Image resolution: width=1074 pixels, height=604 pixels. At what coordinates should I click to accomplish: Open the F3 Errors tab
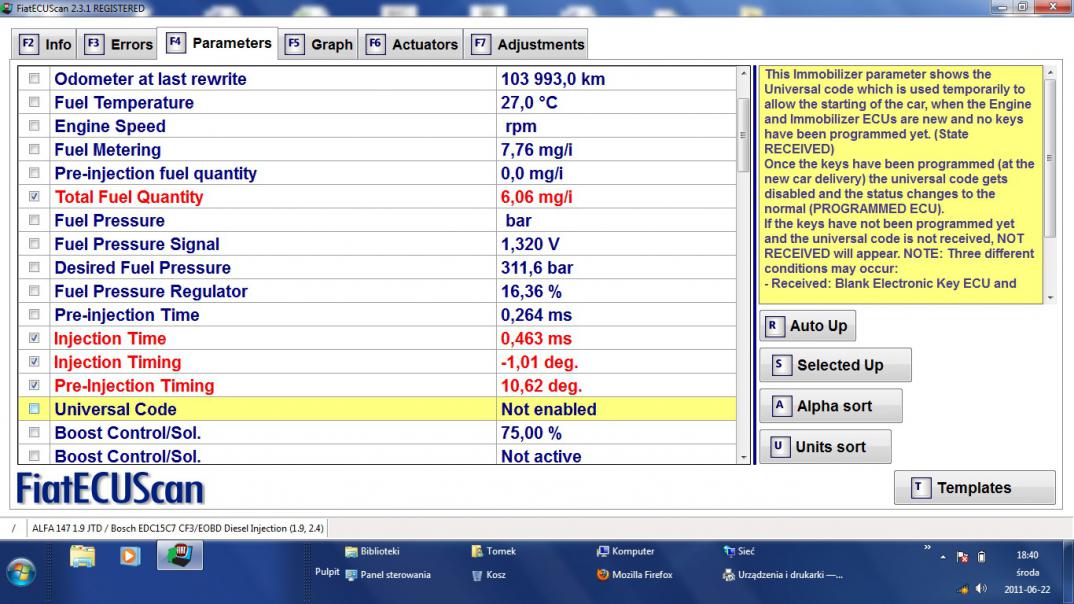118,45
